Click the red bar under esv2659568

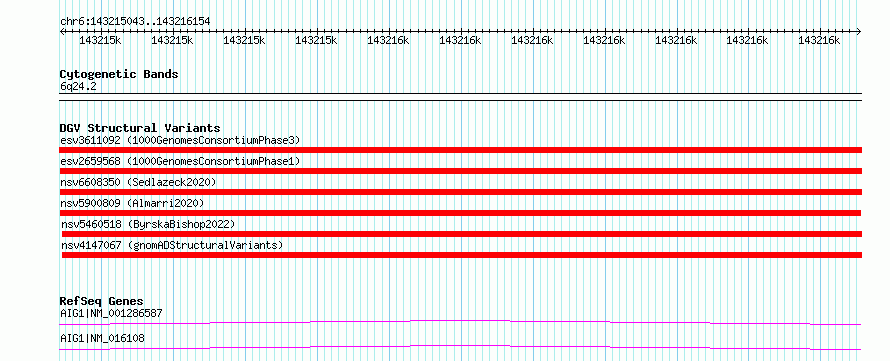460,171
